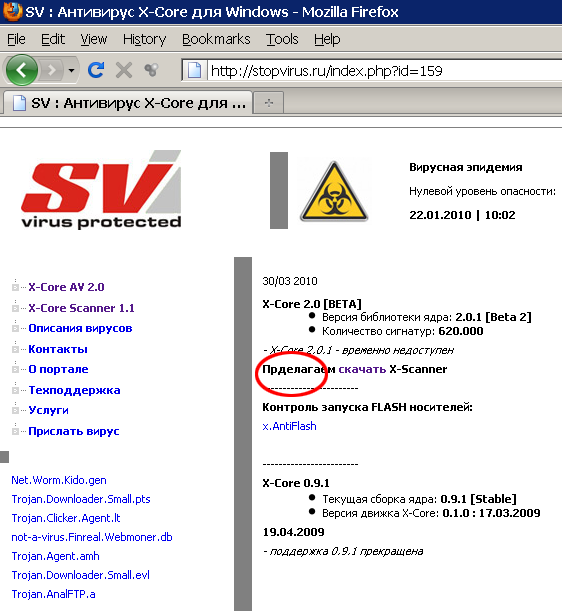The height and width of the screenshot is (611, 562).
Task: Open the Bookmarks menu
Action: click(216, 39)
